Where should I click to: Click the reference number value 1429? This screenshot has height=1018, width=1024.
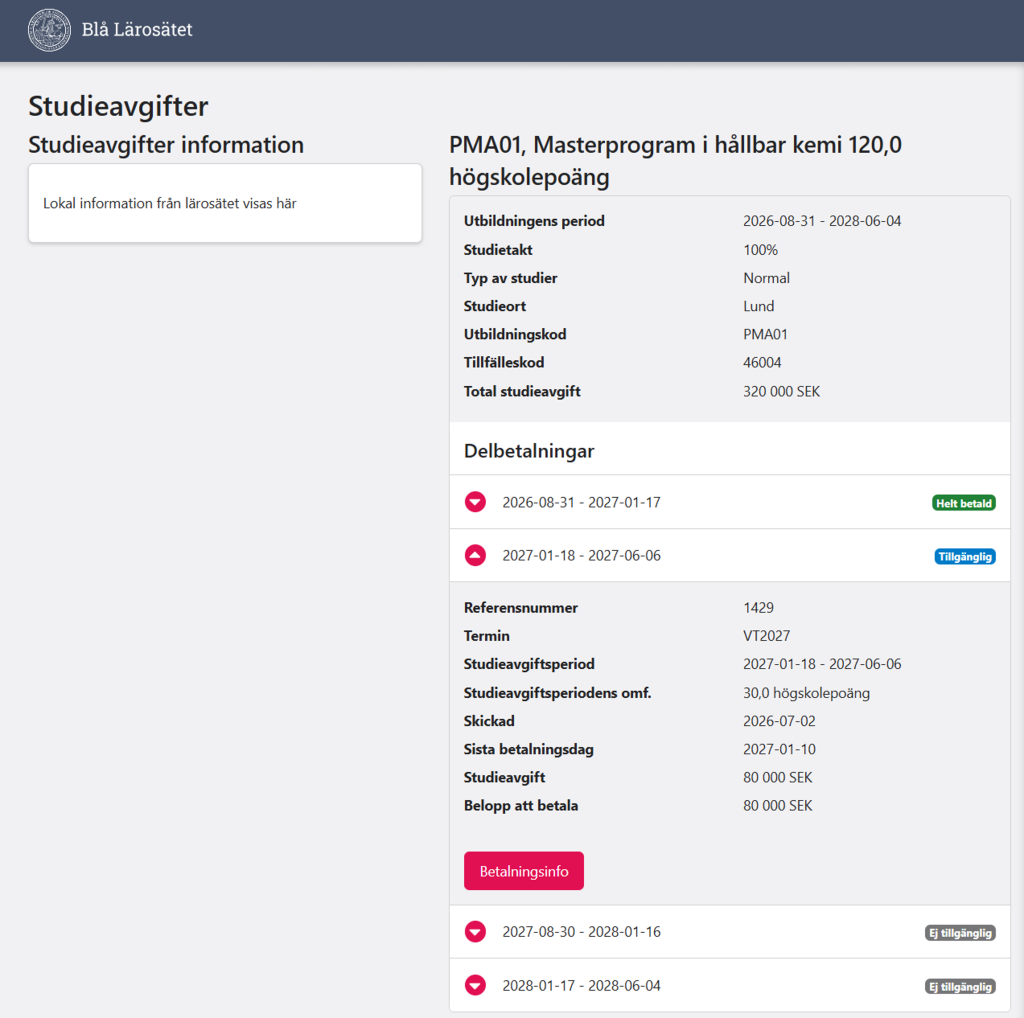(x=758, y=608)
